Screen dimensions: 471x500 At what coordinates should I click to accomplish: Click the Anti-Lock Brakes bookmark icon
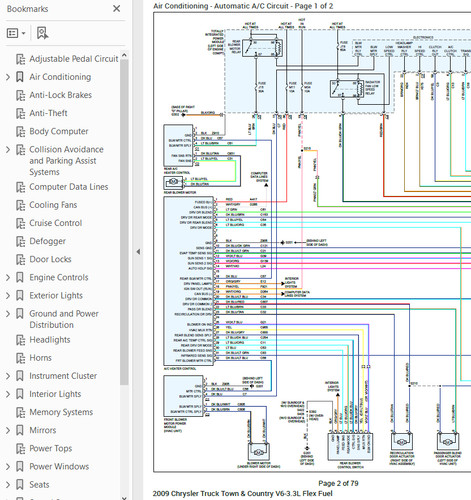click(x=21, y=95)
